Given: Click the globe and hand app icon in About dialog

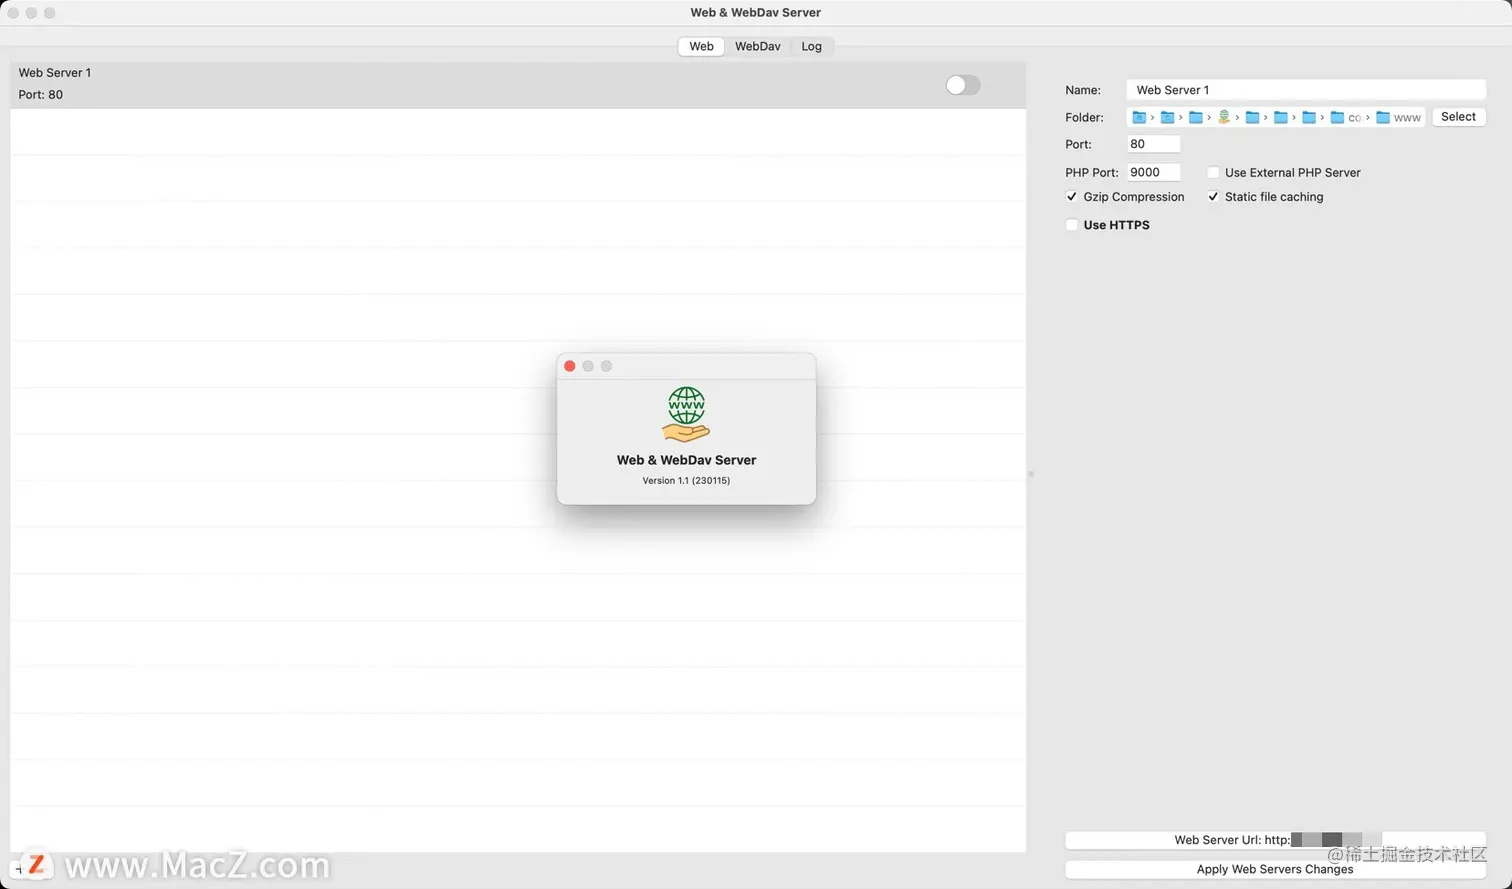Looking at the screenshot, I should 686,414.
